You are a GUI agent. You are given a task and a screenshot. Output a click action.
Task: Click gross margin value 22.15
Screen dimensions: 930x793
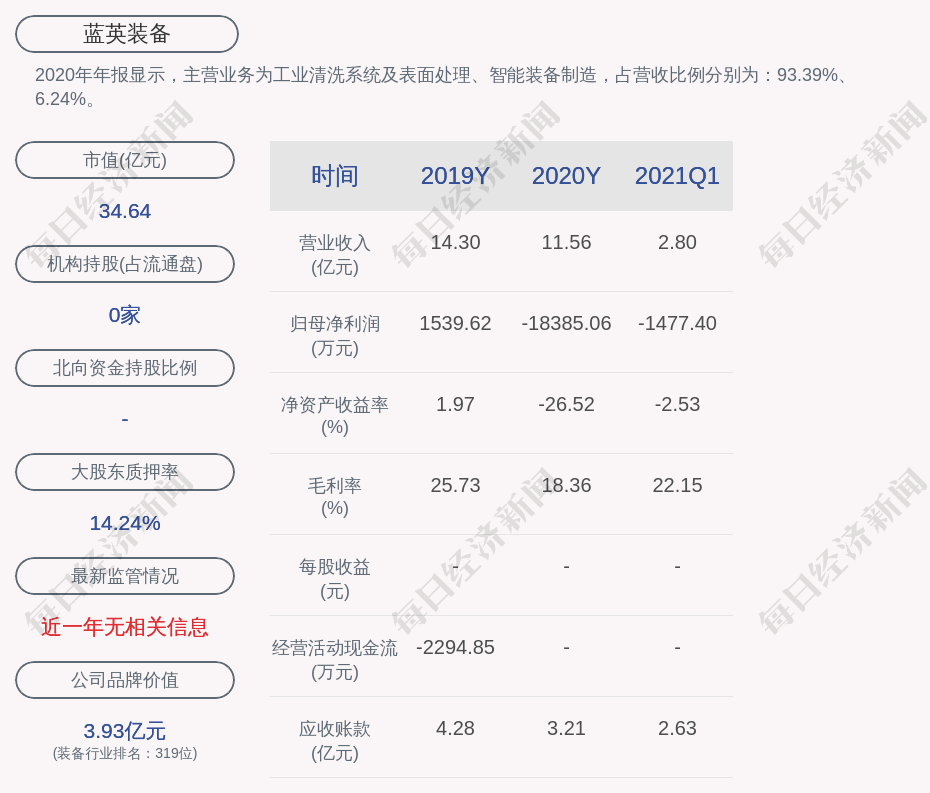point(677,485)
